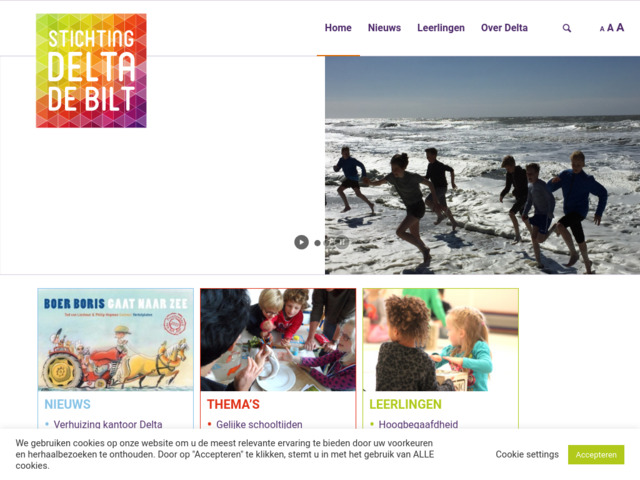Click the Stichting Delta De Bilt logo

tap(91, 71)
